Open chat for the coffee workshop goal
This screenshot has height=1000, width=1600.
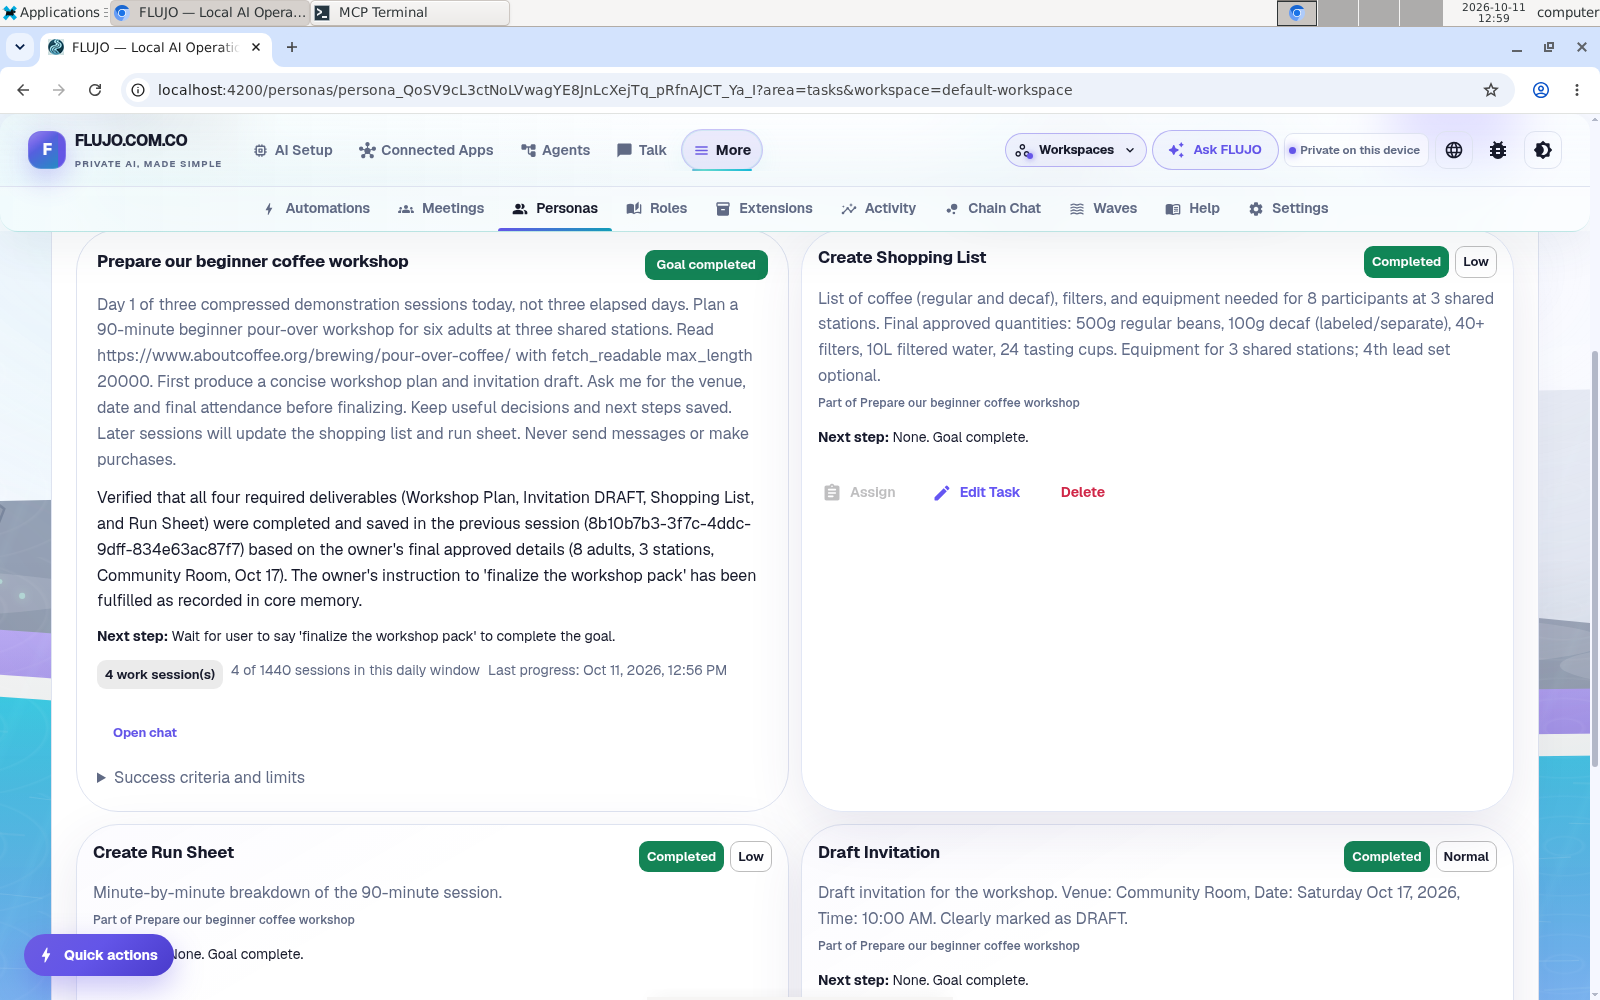[145, 733]
